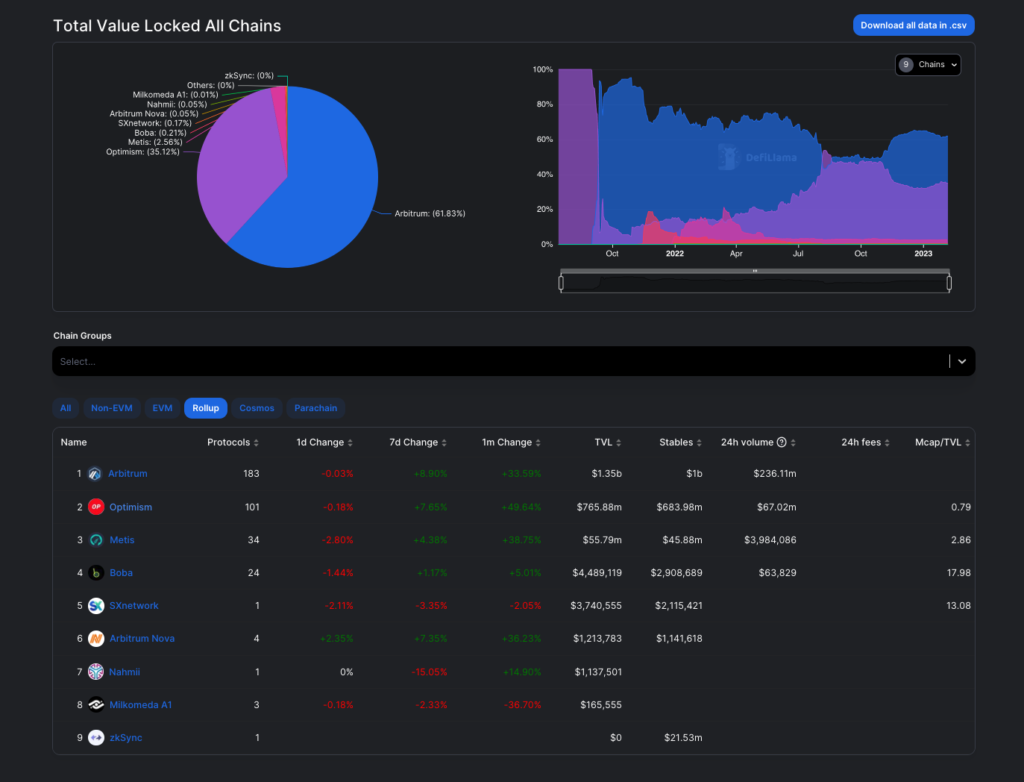Click the Milkomeda A1 logo icon
The width and height of the screenshot is (1024, 782).
pos(96,705)
